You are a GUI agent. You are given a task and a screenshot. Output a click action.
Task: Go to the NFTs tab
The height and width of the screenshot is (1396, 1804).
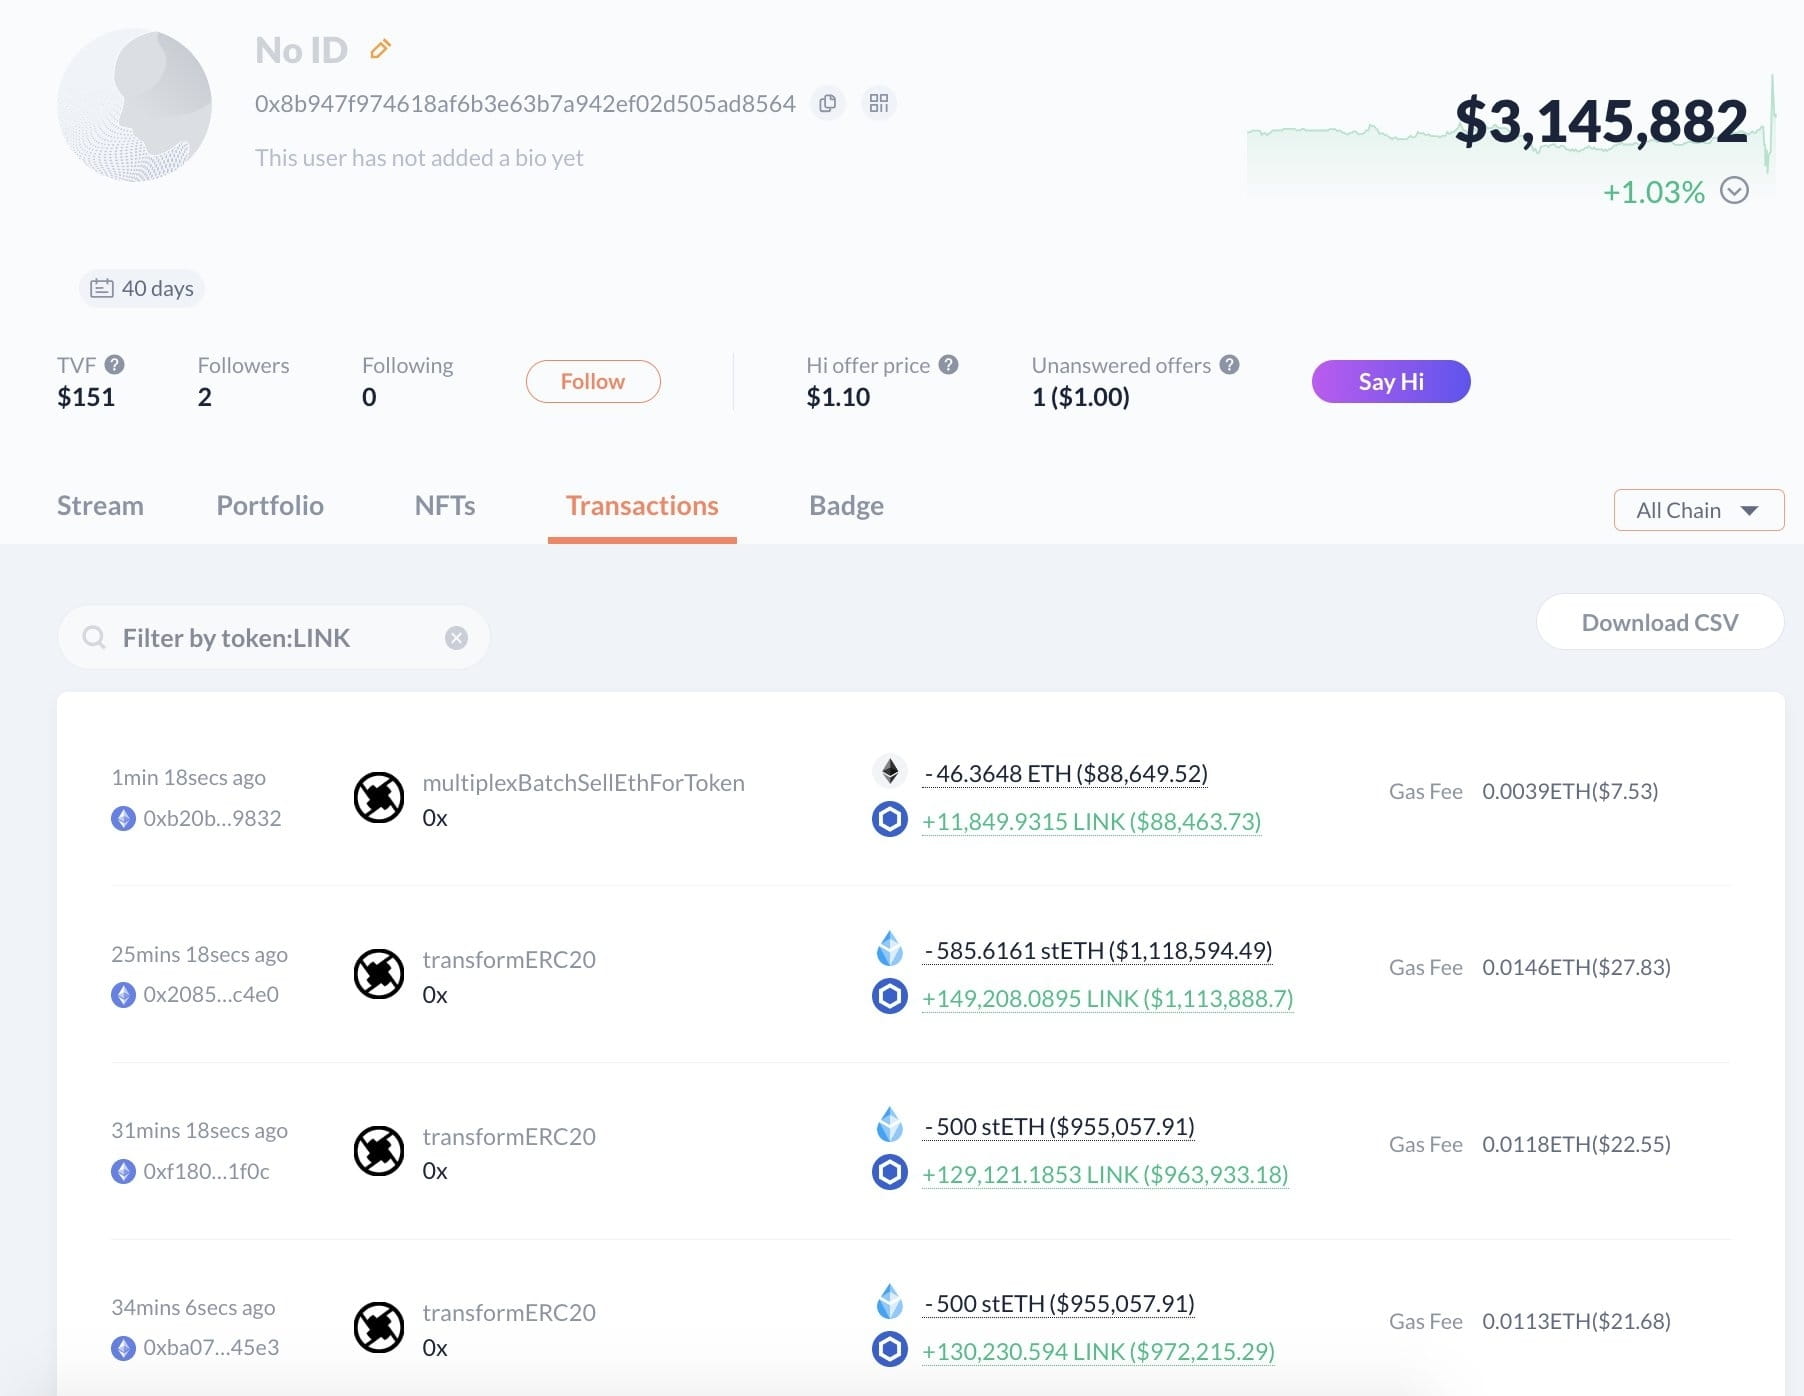[445, 505]
